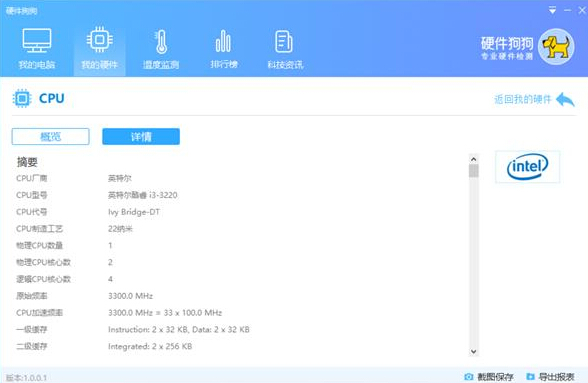Click the 英特尔 manufacturer value

[120, 178]
